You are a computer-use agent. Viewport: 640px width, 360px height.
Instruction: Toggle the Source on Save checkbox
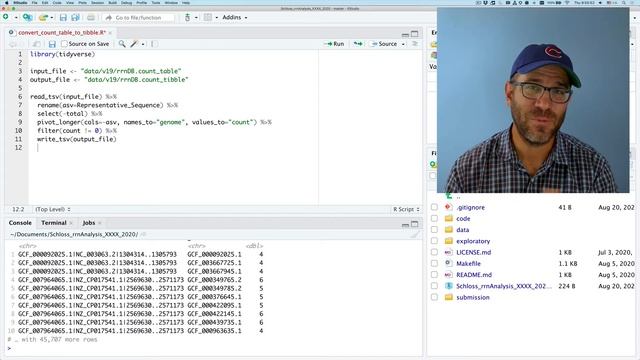coord(64,44)
